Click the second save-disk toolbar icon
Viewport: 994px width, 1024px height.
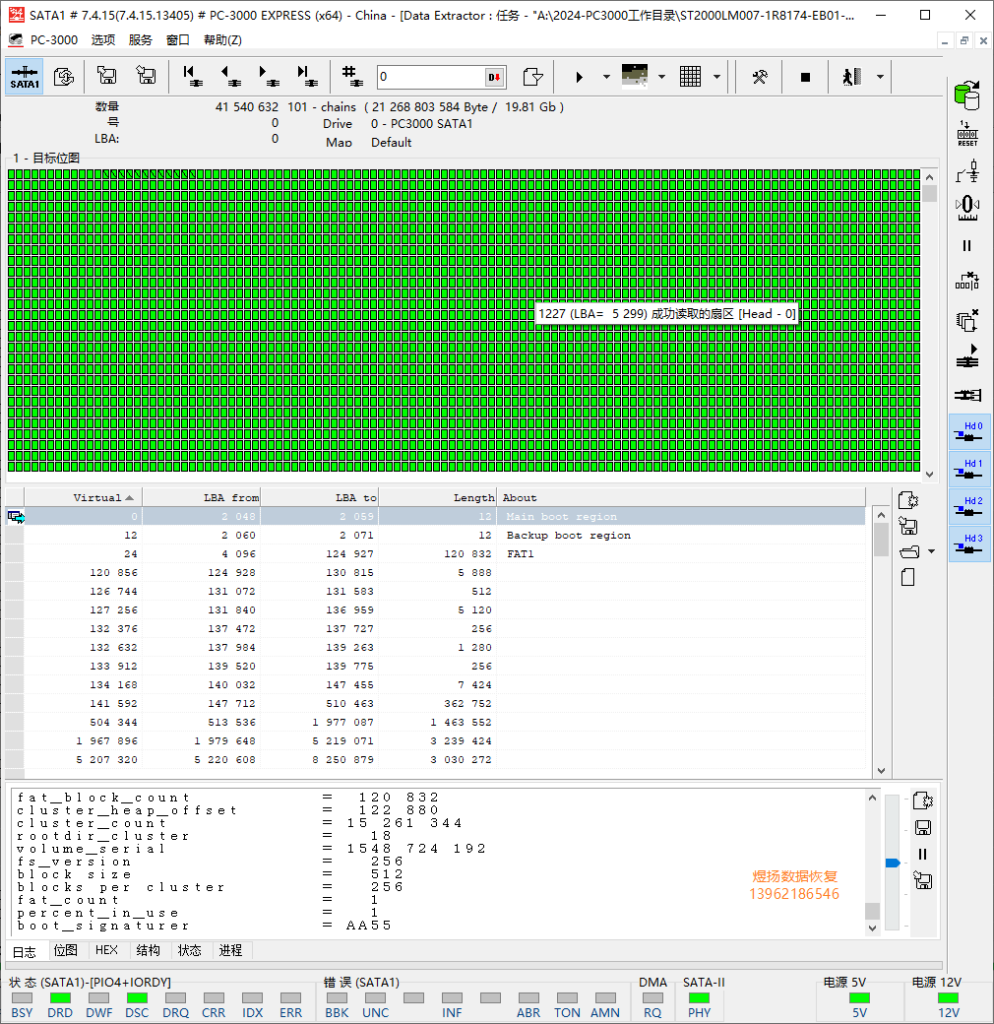click(x=146, y=76)
